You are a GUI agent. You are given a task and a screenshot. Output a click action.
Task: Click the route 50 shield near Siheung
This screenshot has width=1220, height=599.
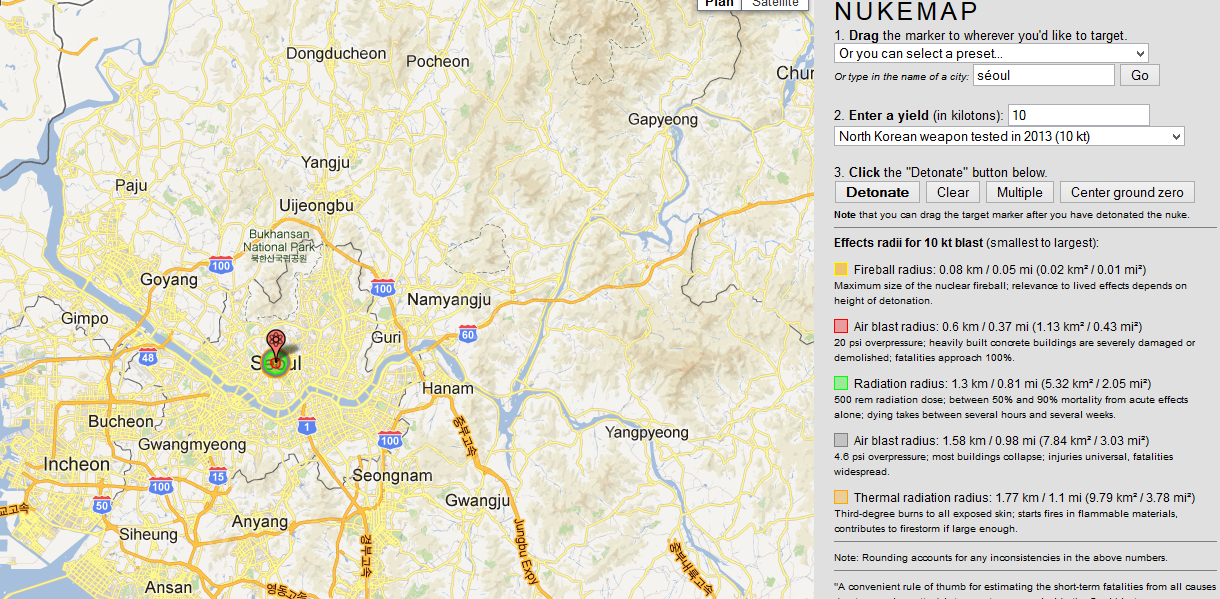101,505
